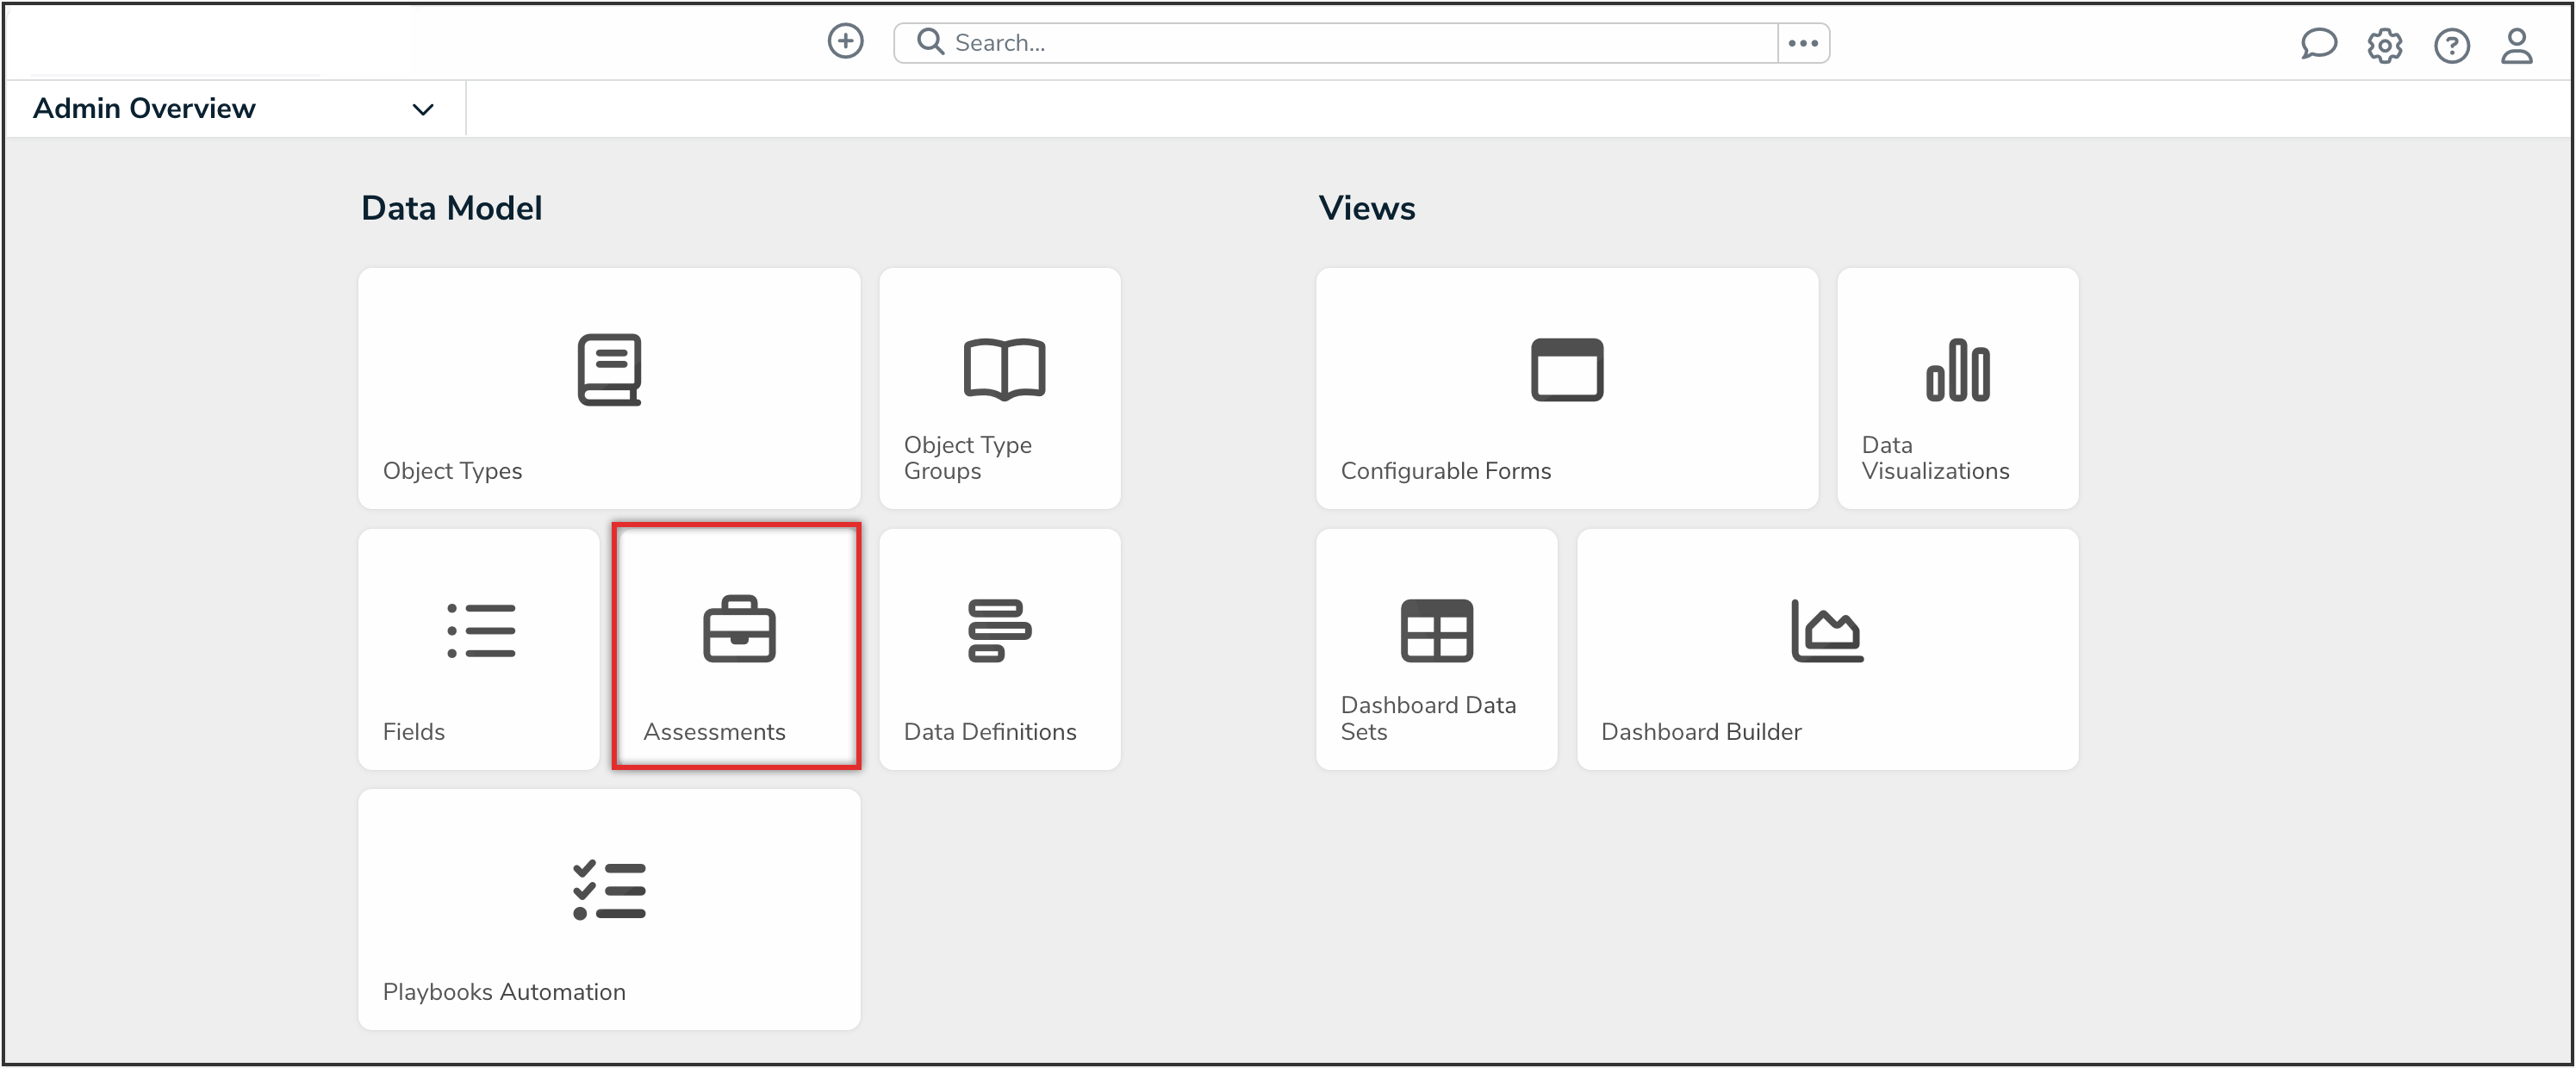Click the Data Visualizations bar chart icon

click(x=1957, y=370)
